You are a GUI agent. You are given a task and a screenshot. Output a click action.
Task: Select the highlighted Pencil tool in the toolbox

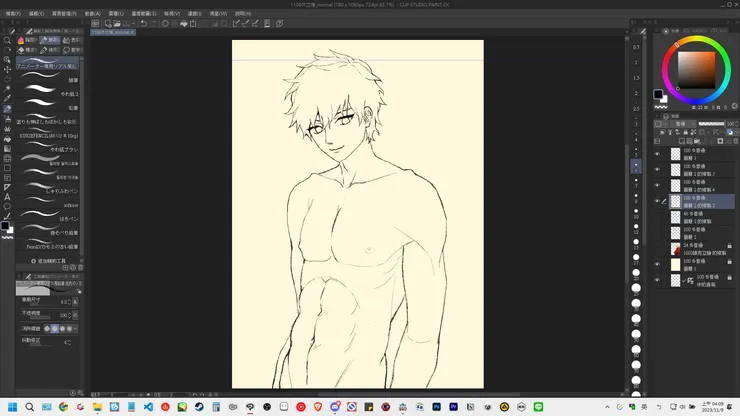point(7,109)
